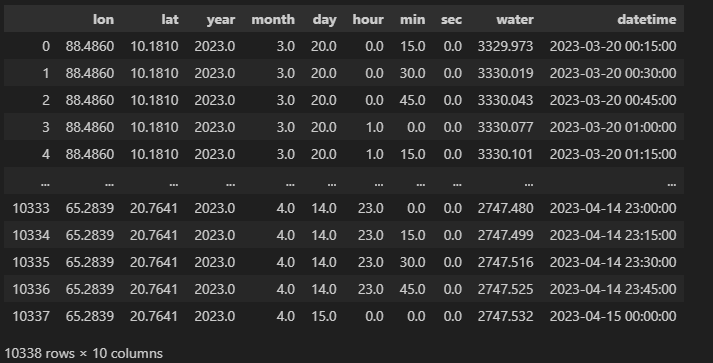713x363 pixels.
Task: Click datetime cell 2023-04-15 00:00:00
Action: coord(613,316)
